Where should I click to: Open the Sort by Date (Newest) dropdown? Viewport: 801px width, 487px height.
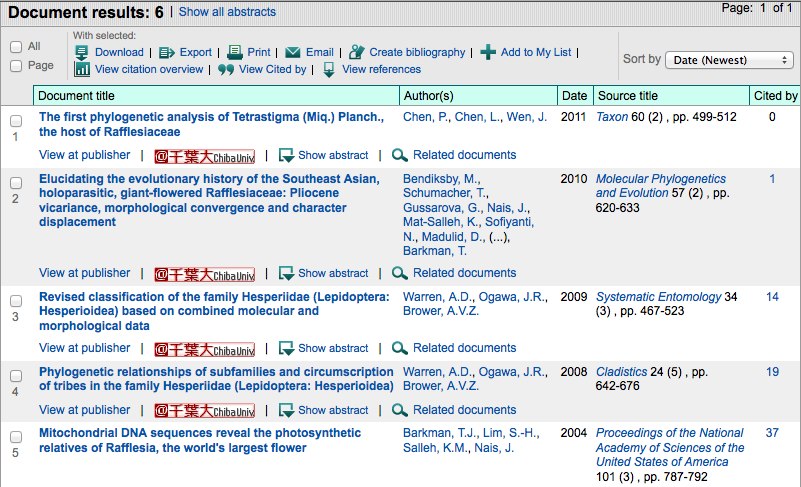pyautogui.click(x=729, y=60)
